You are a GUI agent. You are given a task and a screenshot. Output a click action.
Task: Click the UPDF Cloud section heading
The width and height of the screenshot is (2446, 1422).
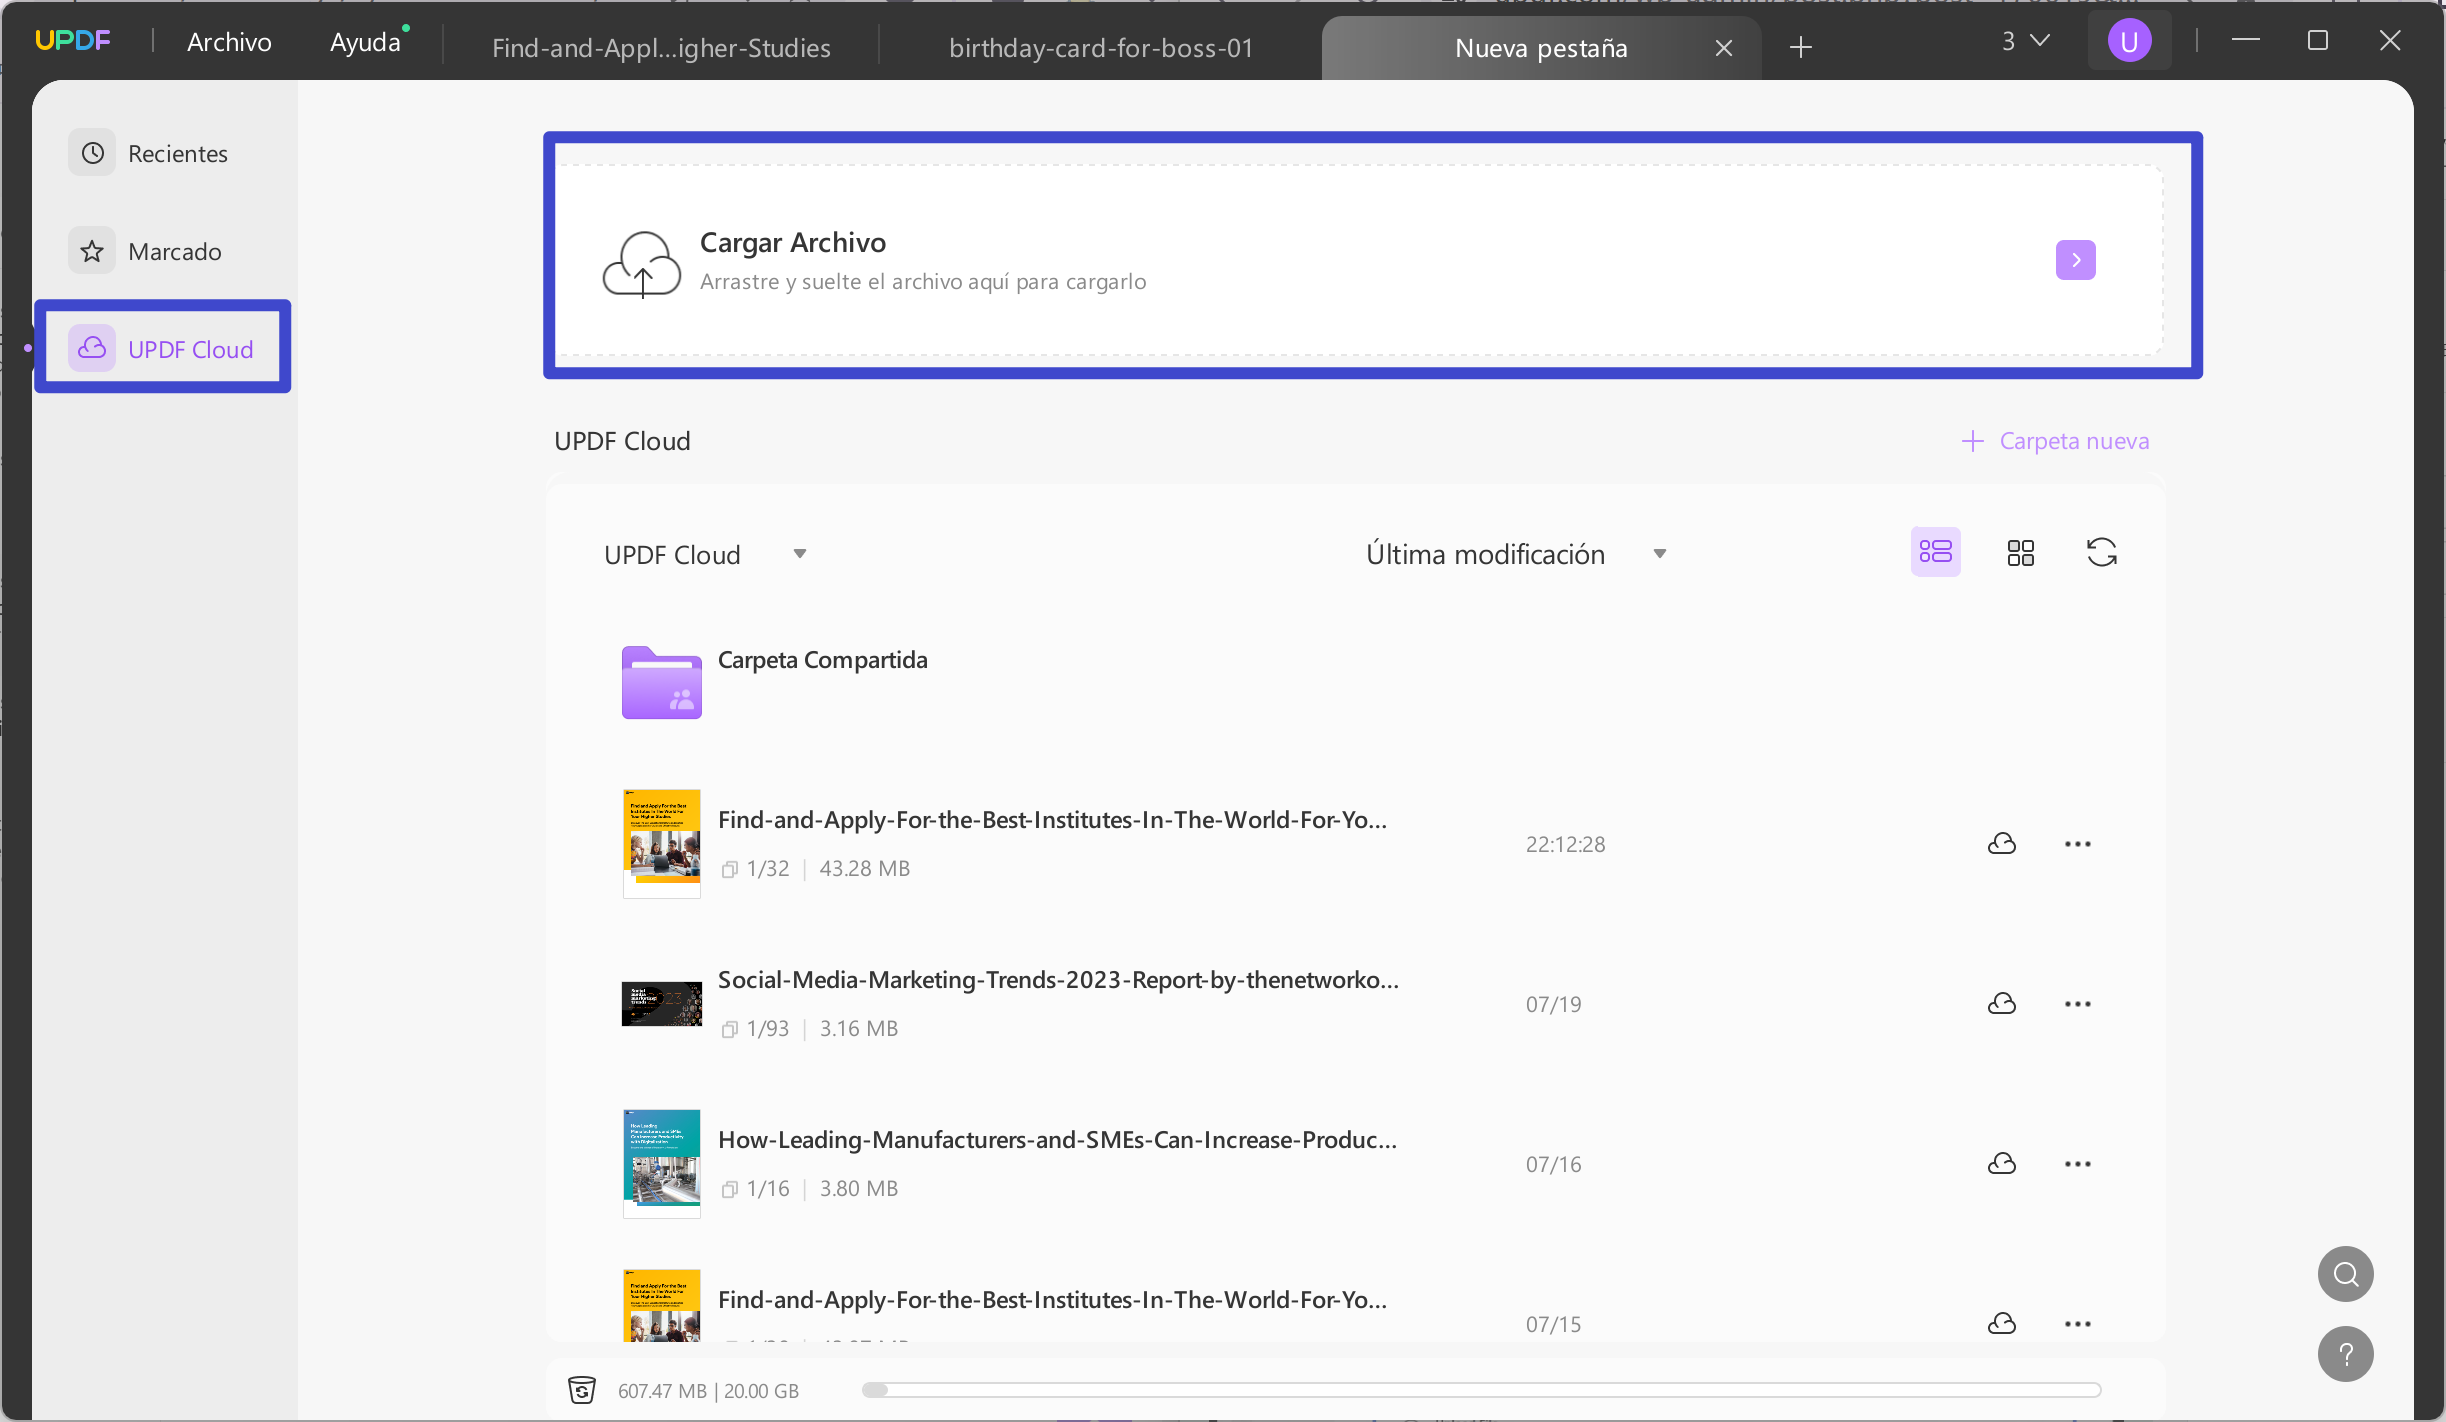tap(622, 441)
